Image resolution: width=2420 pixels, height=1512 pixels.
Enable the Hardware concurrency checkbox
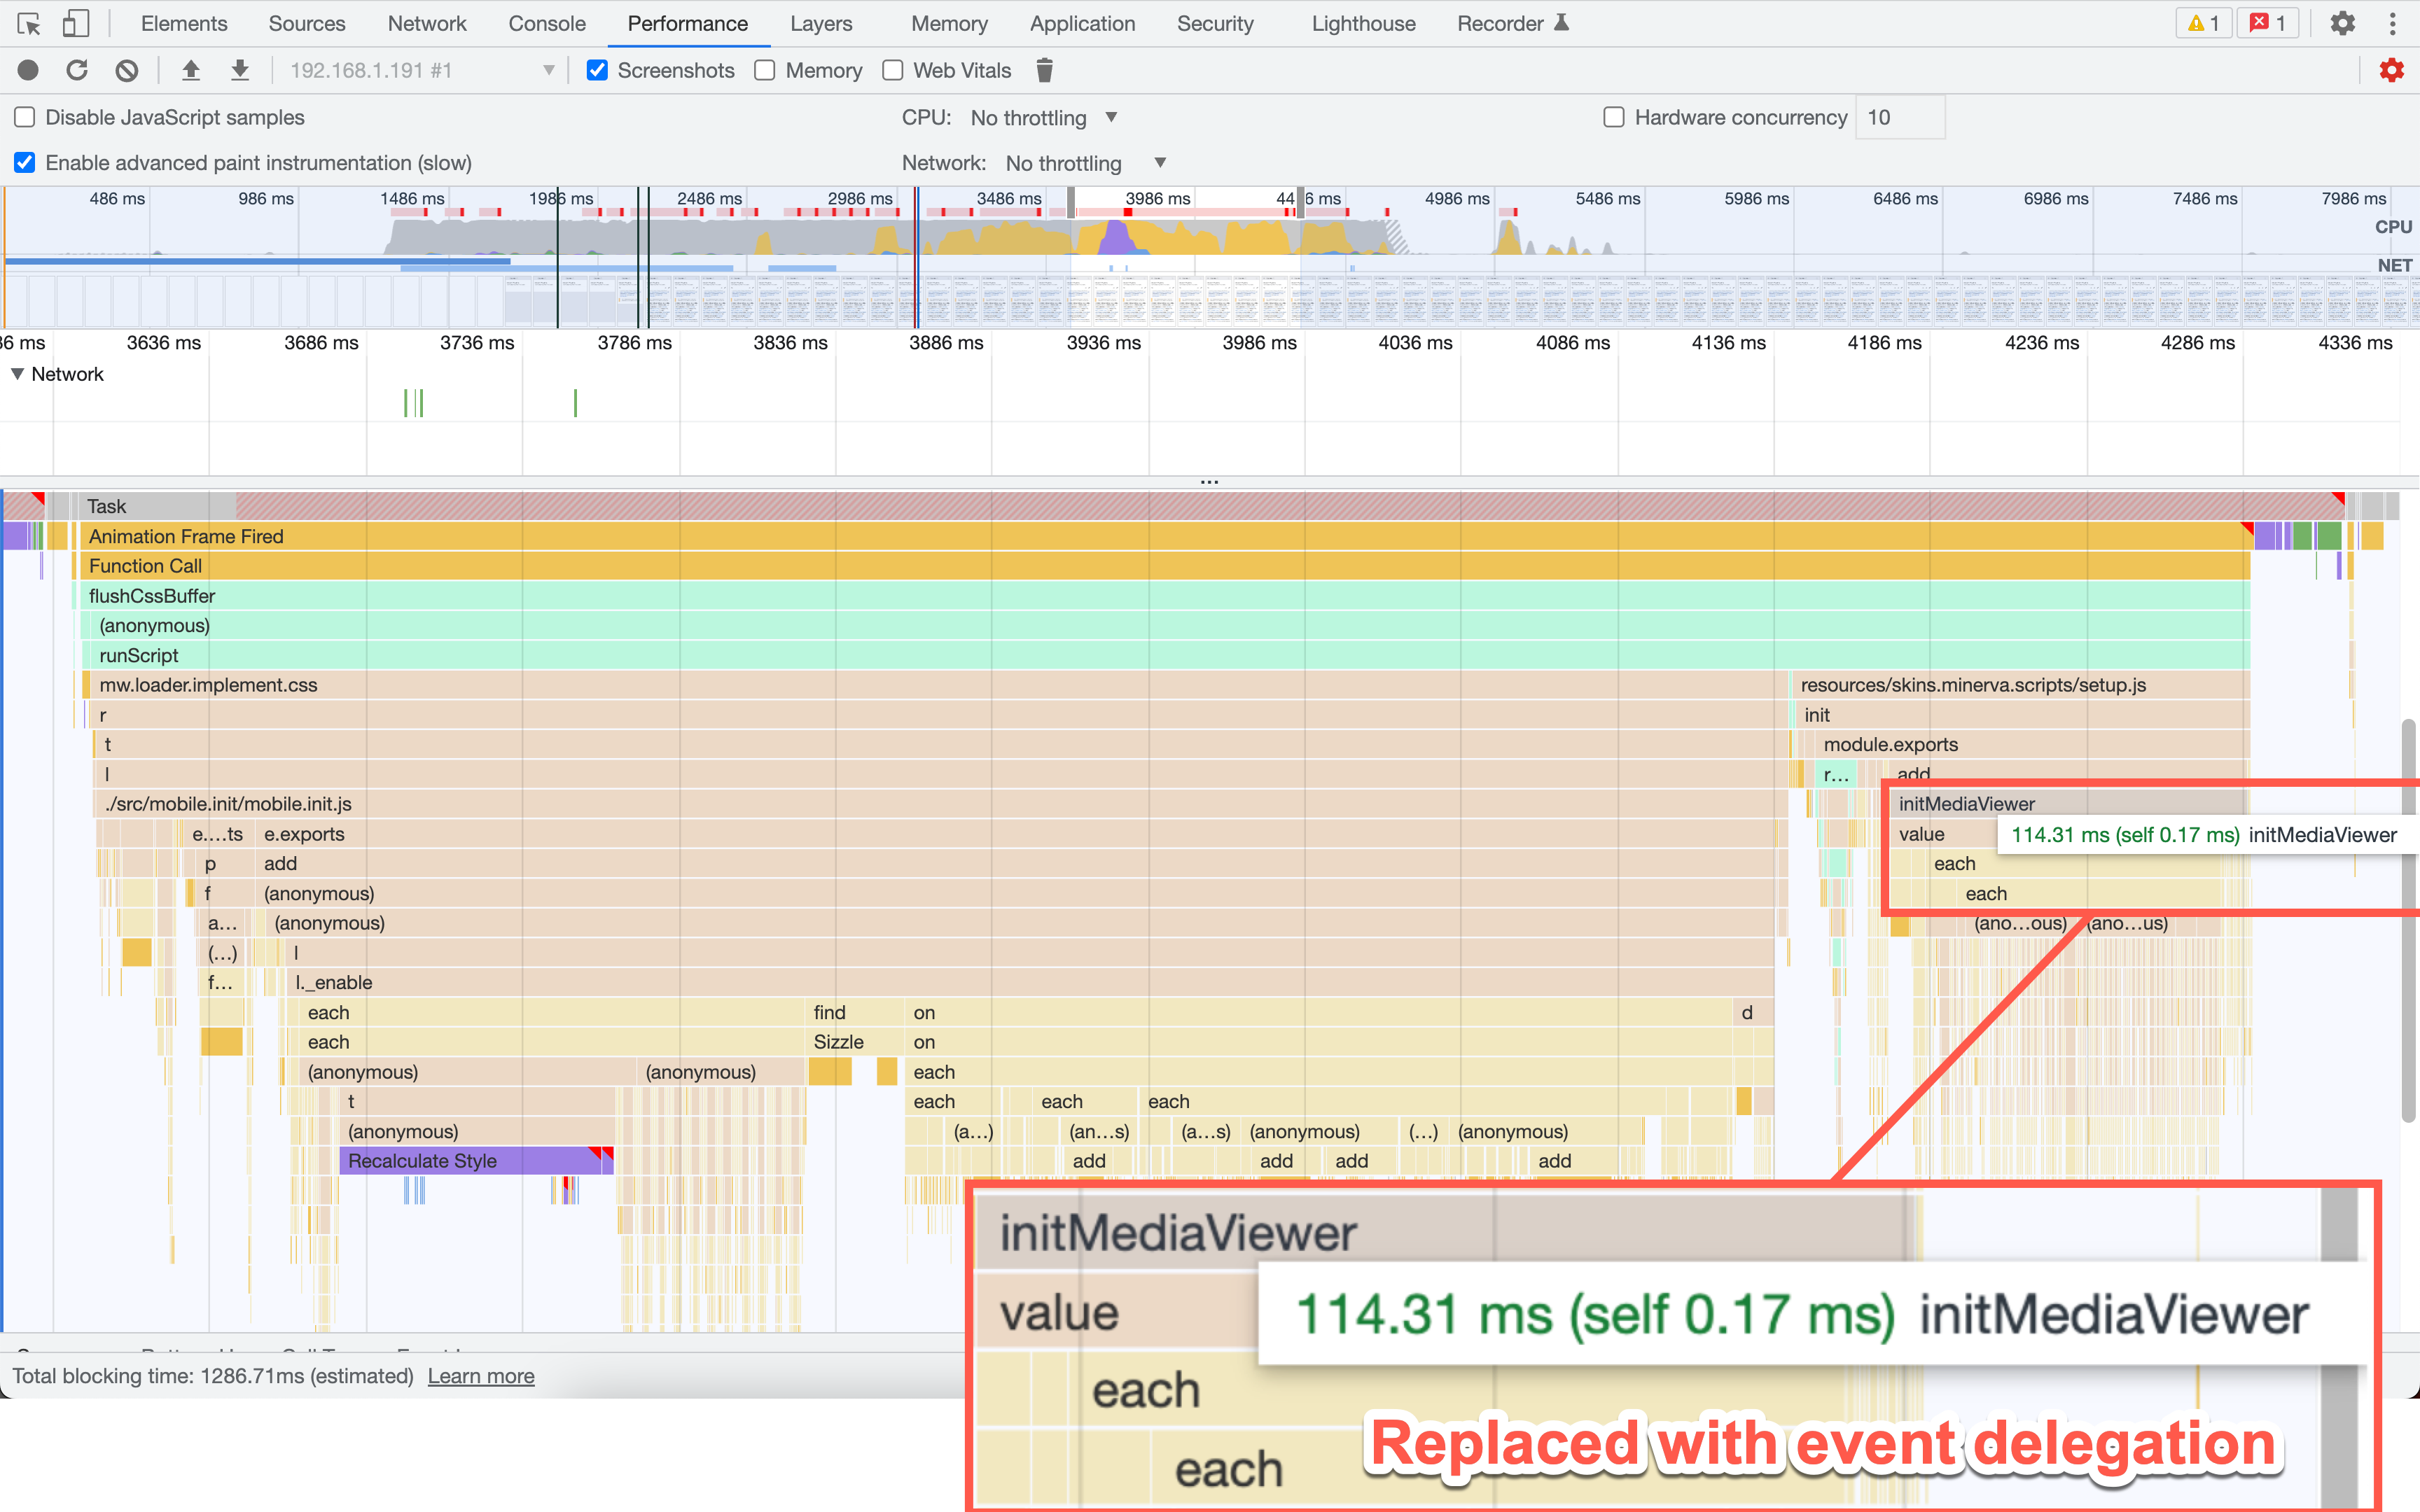[x=1613, y=117]
